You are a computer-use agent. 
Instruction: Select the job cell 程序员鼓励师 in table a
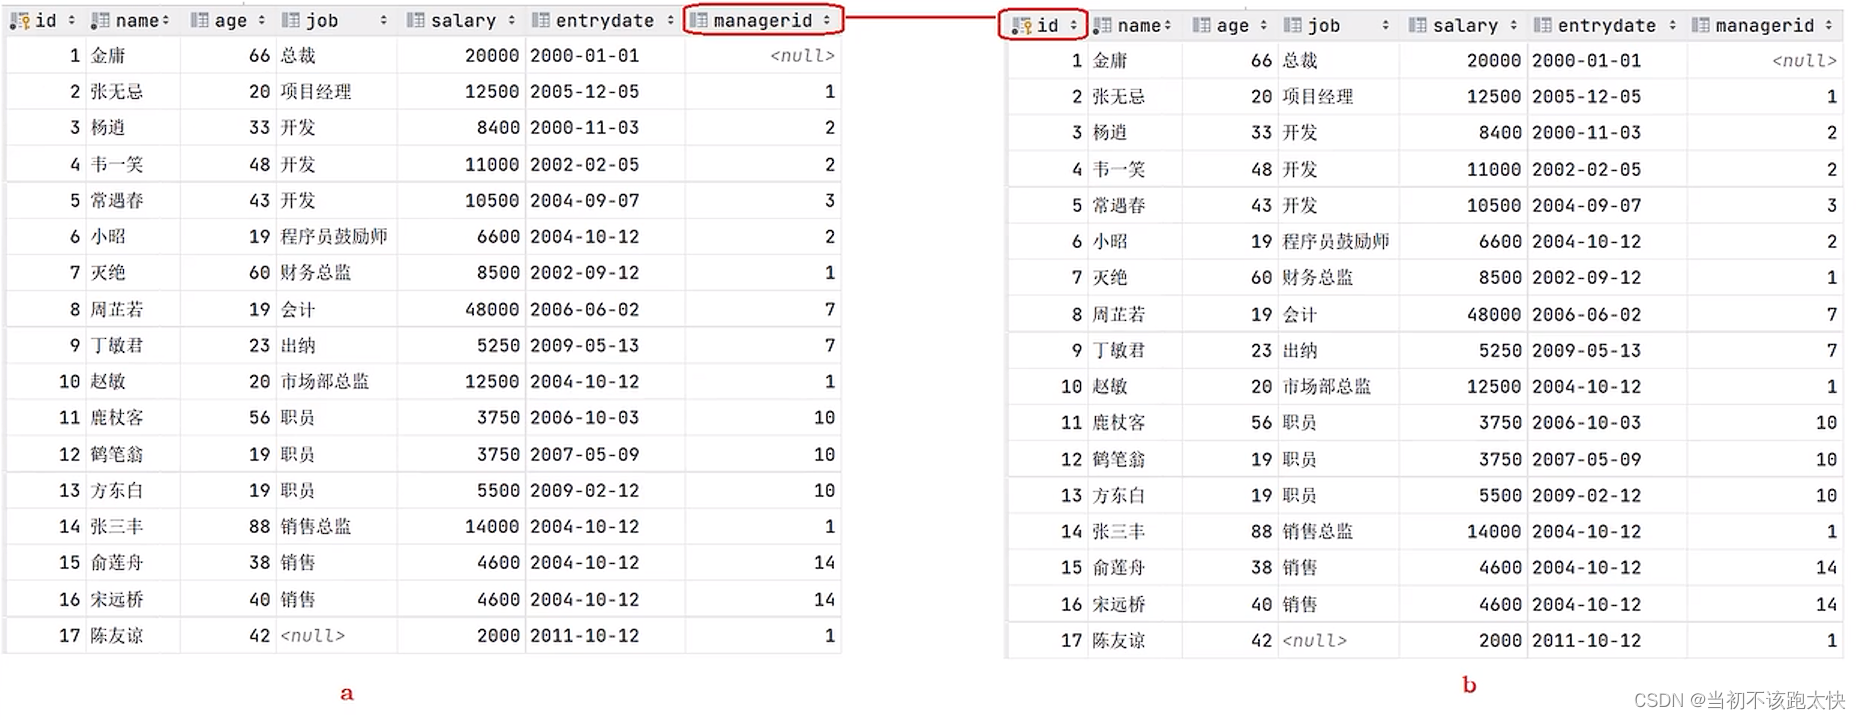[333, 237]
